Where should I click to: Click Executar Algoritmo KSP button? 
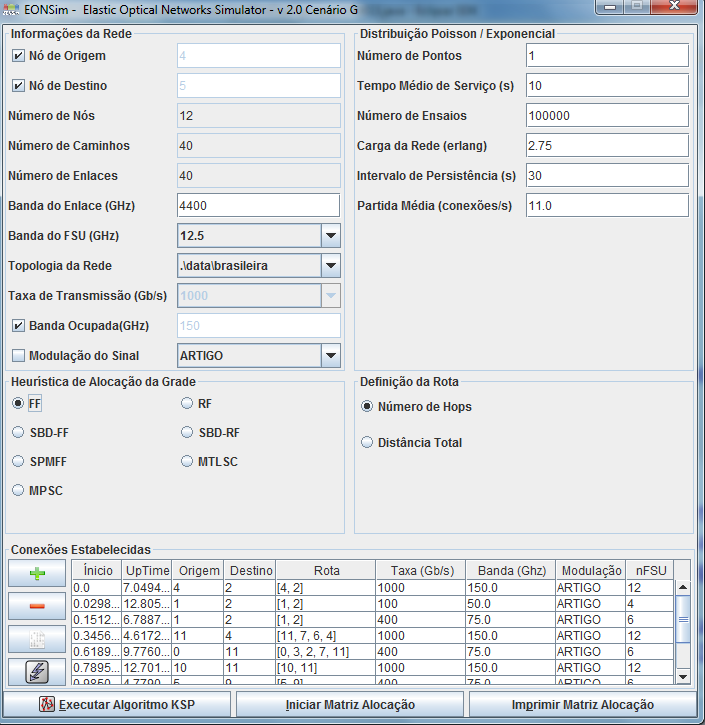117,705
